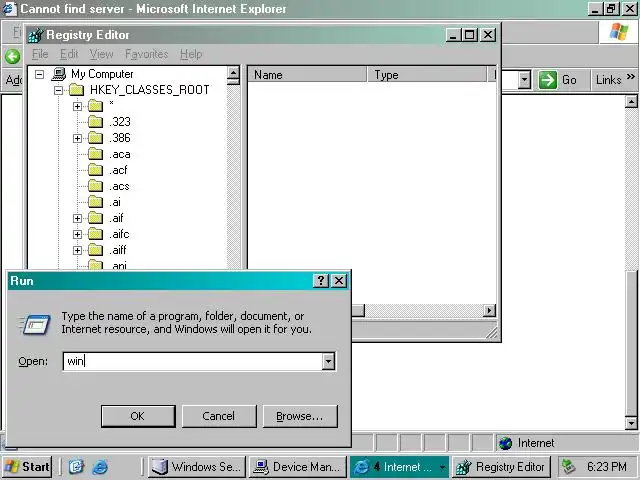Click the Open text field containing win
Image resolution: width=640 pixels, height=480 pixels.
coord(192,361)
